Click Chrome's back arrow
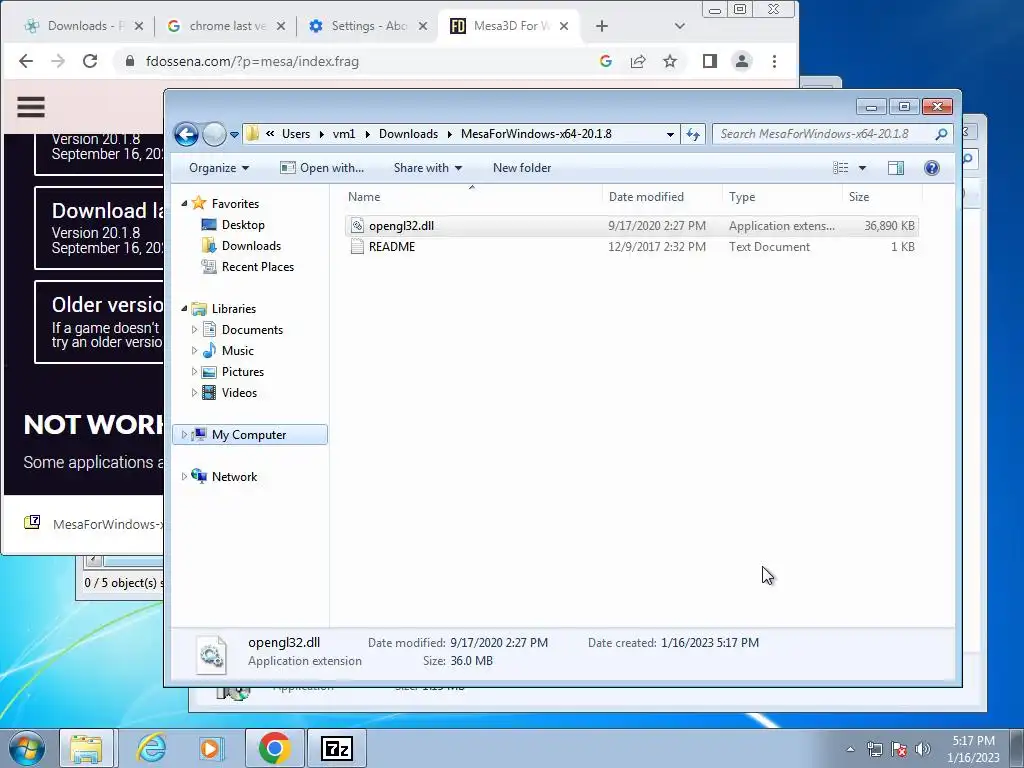Image resolution: width=1024 pixels, height=768 pixels. 26,61
